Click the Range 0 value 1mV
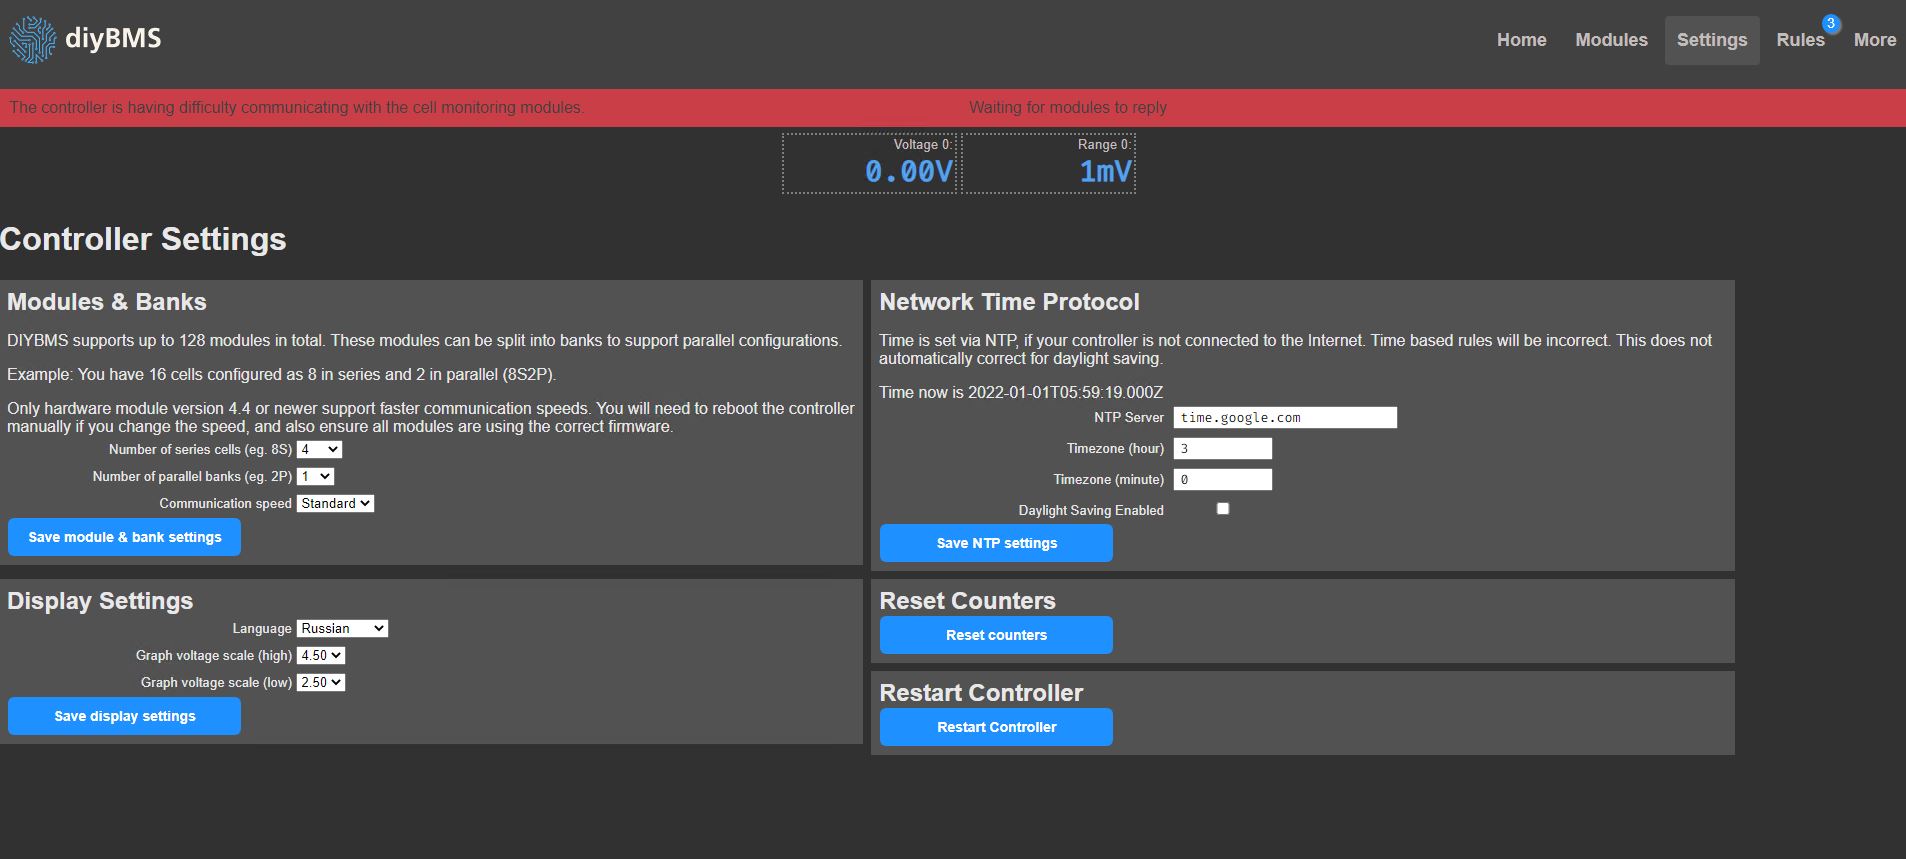Image resolution: width=1906 pixels, height=859 pixels. 1105,172
